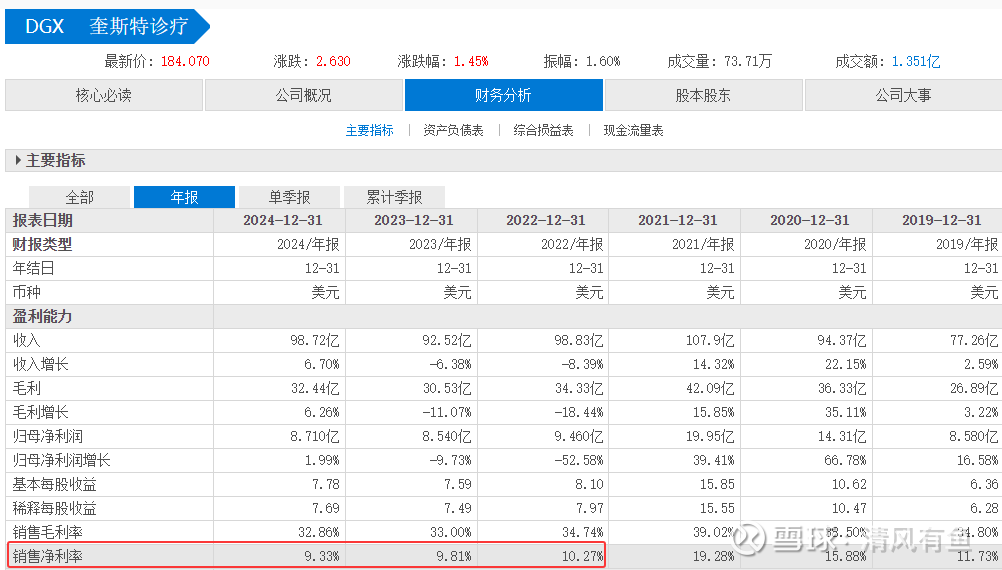This screenshot has width=1002, height=570.
Task: Click the 毛利 row label
Action: (27, 389)
